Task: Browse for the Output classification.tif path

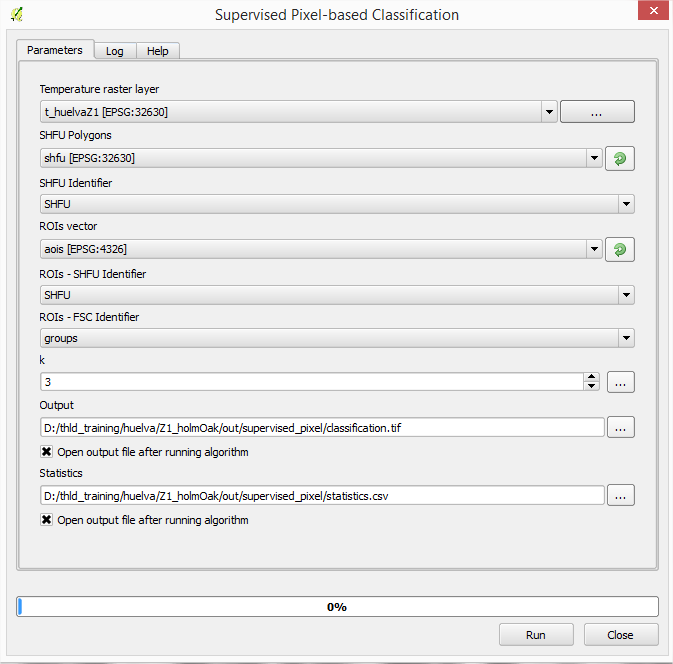Action: (x=620, y=427)
